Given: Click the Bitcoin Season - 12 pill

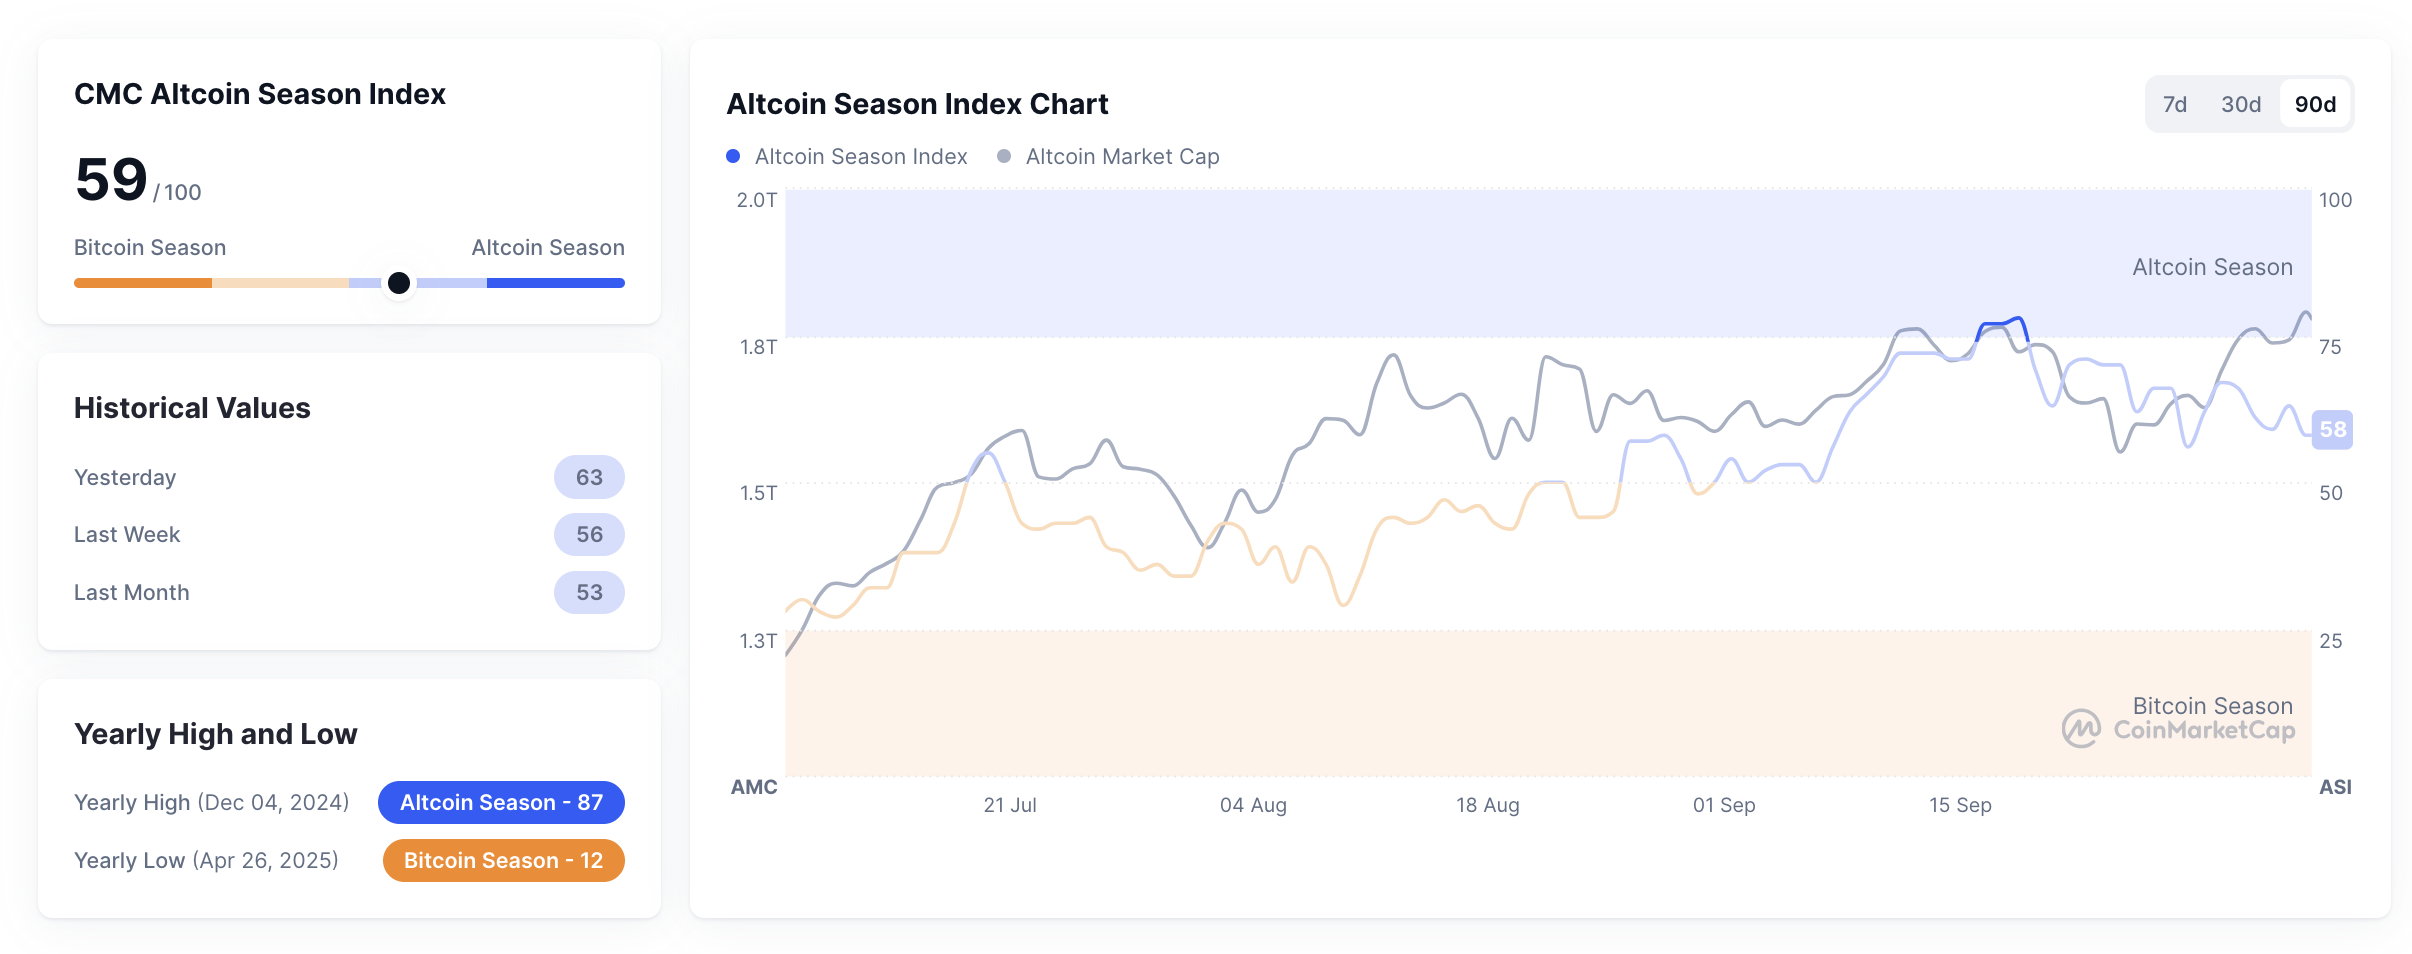Looking at the screenshot, I should (x=503, y=860).
